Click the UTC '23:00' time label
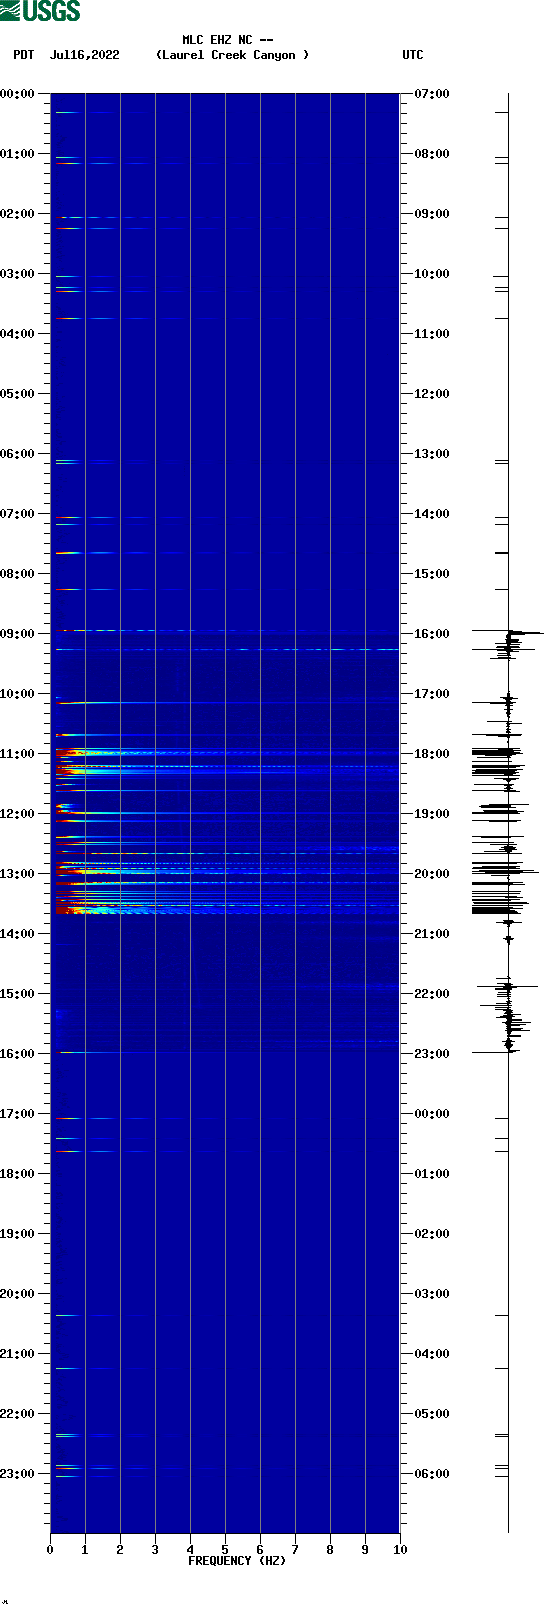Image resolution: width=552 pixels, height=1613 pixels. click(432, 1054)
